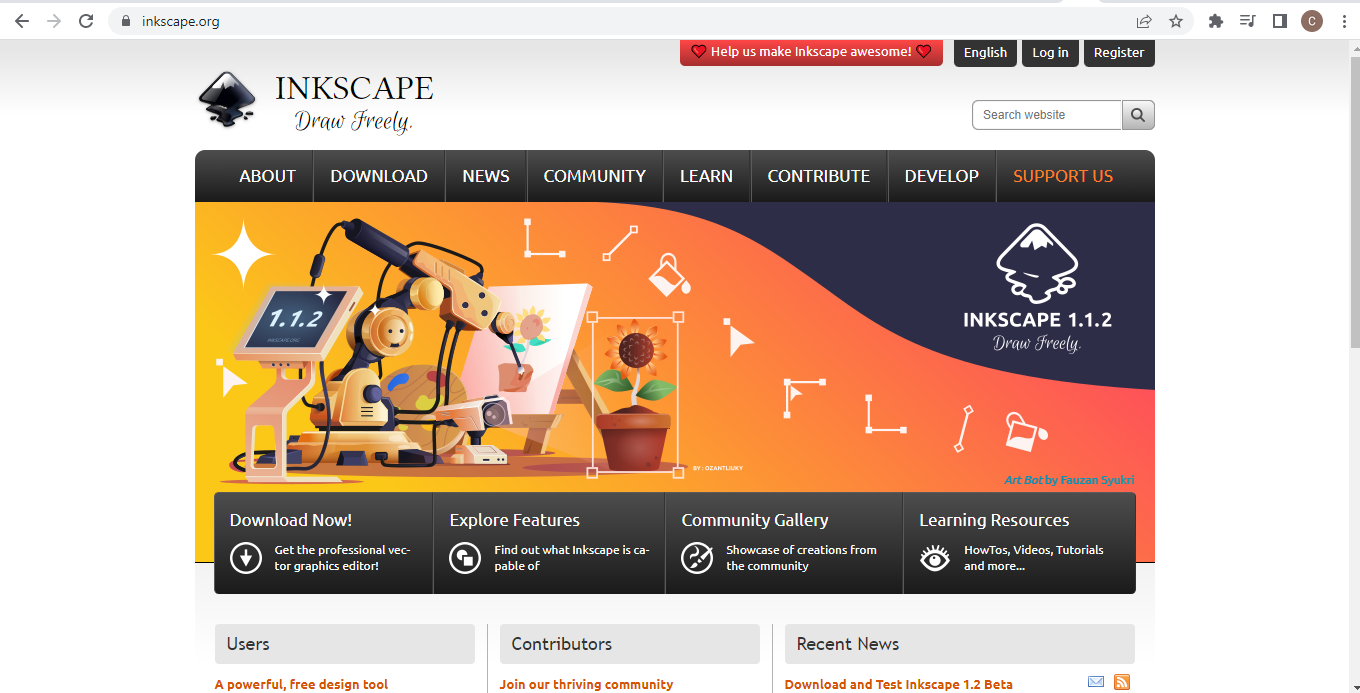Click the orange RSS feed icon

pos(1122,682)
